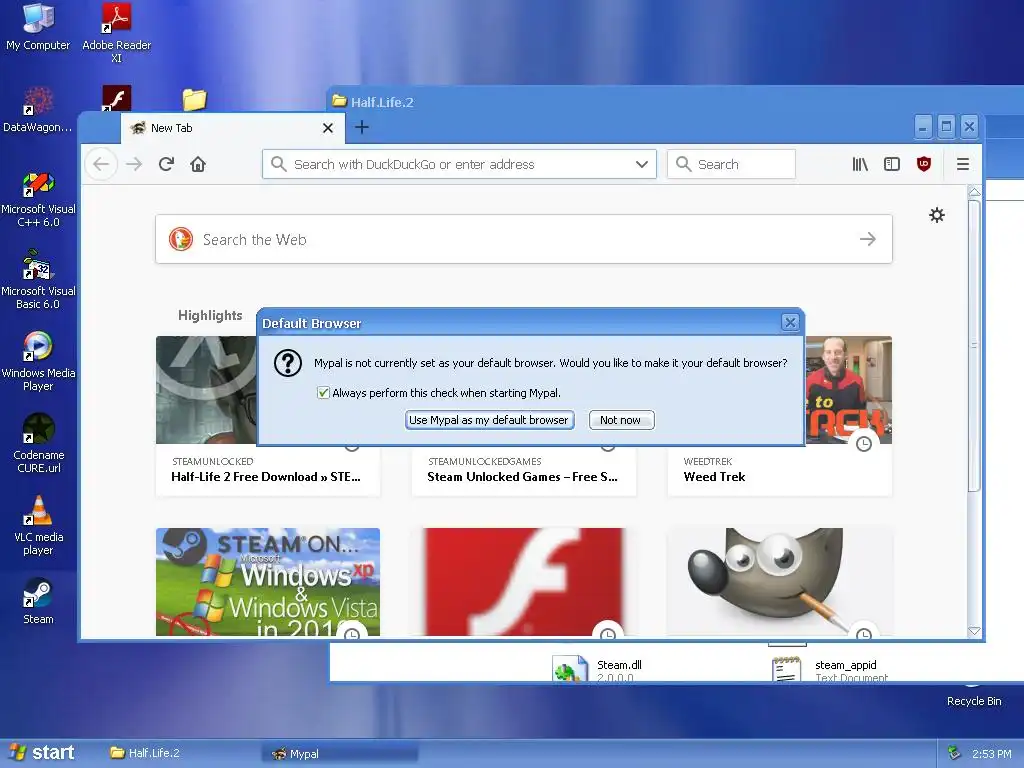Select DataWagon desktop shortcut

pyautogui.click(x=38, y=110)
